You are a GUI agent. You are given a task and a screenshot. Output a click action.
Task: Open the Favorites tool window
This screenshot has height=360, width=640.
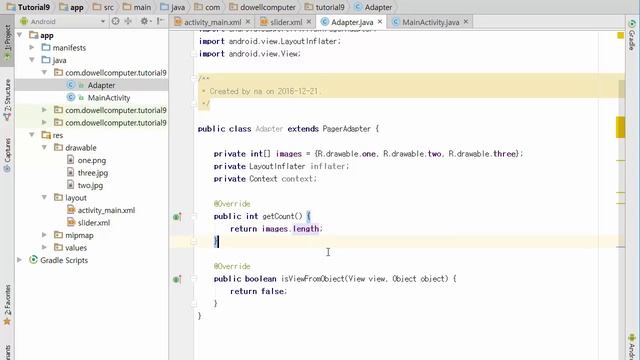click(x=7, y=304)
